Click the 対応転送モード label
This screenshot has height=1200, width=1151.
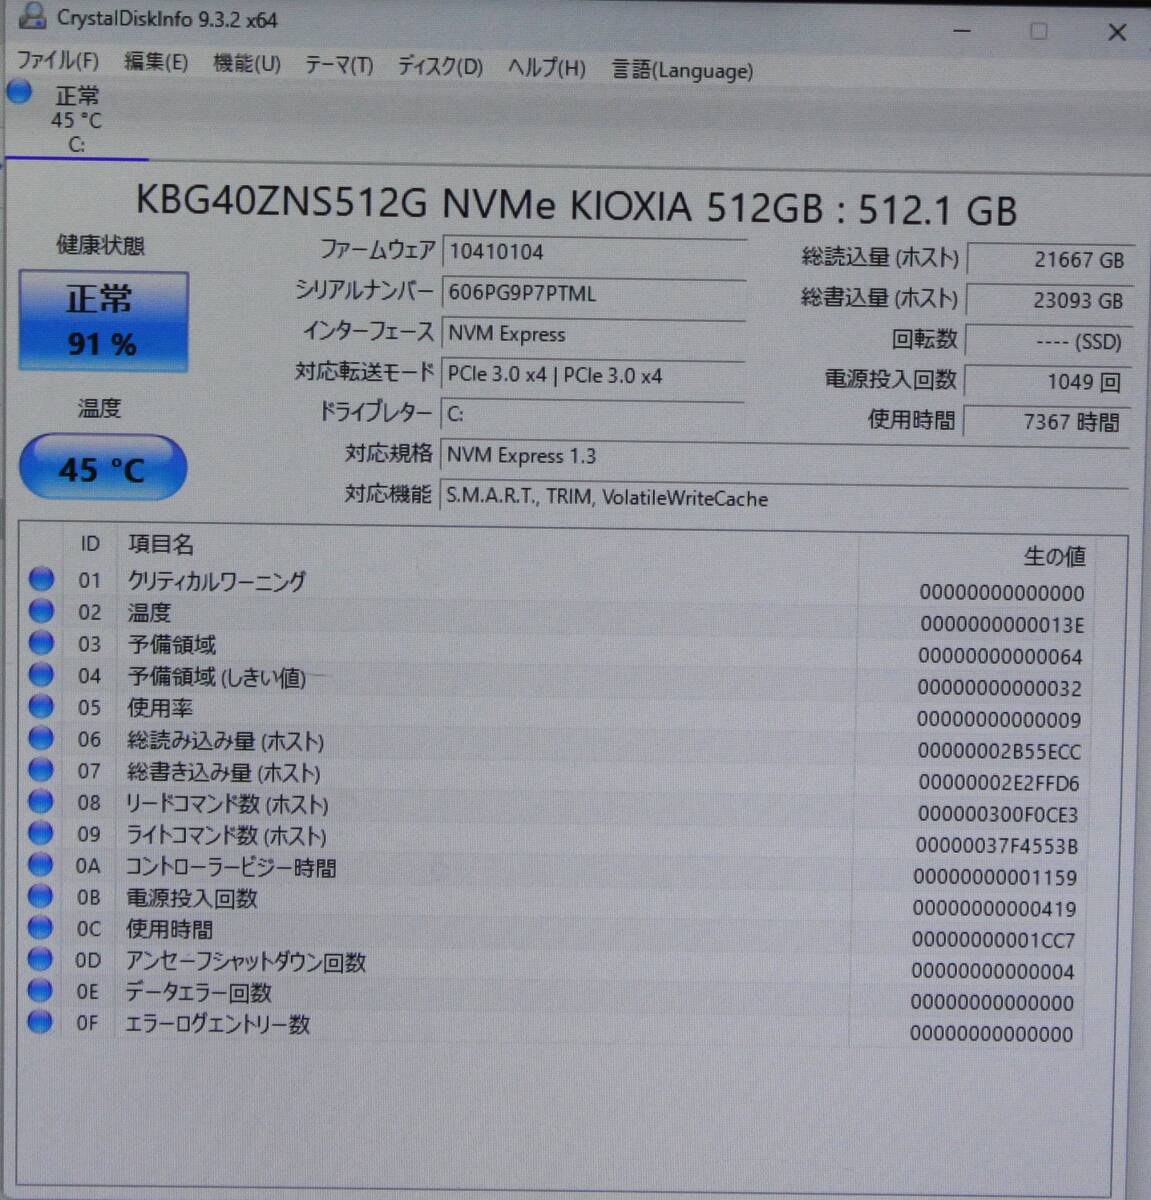point(364,372)
